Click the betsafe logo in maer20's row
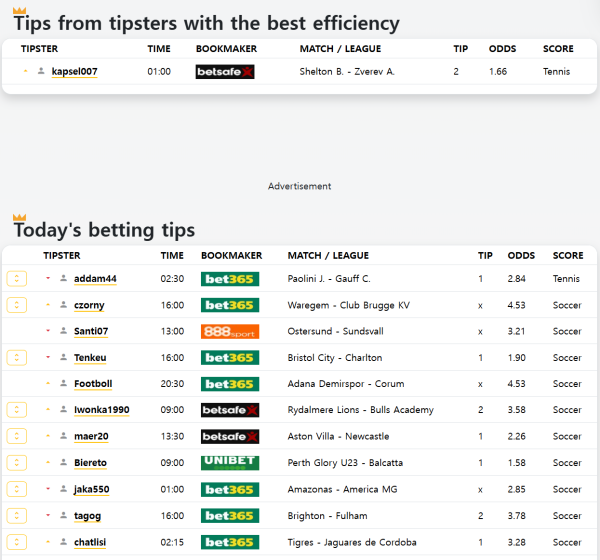The height and width of the screenshot is (560, 600). tap(229, 436)
